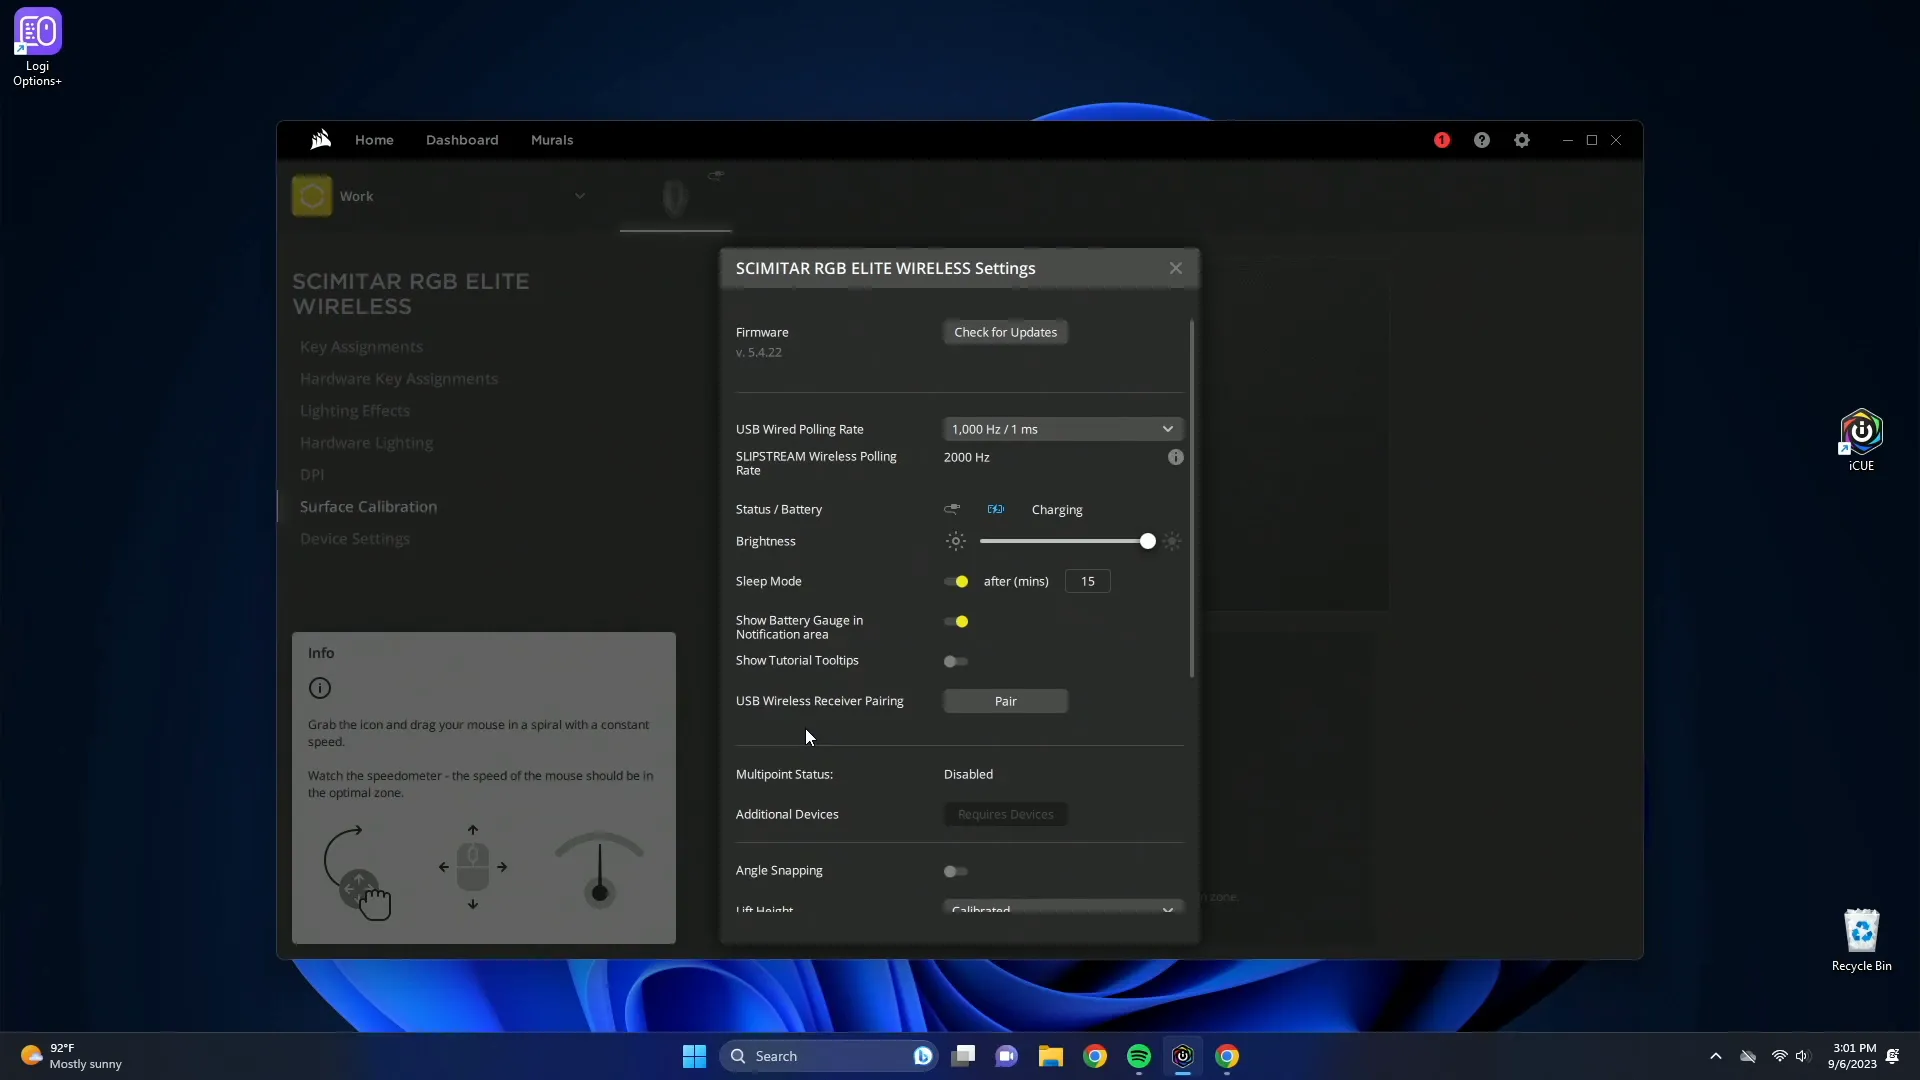The width and height of the screenshot is (1920, 1080).
Task: Click the Pair receiver button
Action: coord(1005,701)
